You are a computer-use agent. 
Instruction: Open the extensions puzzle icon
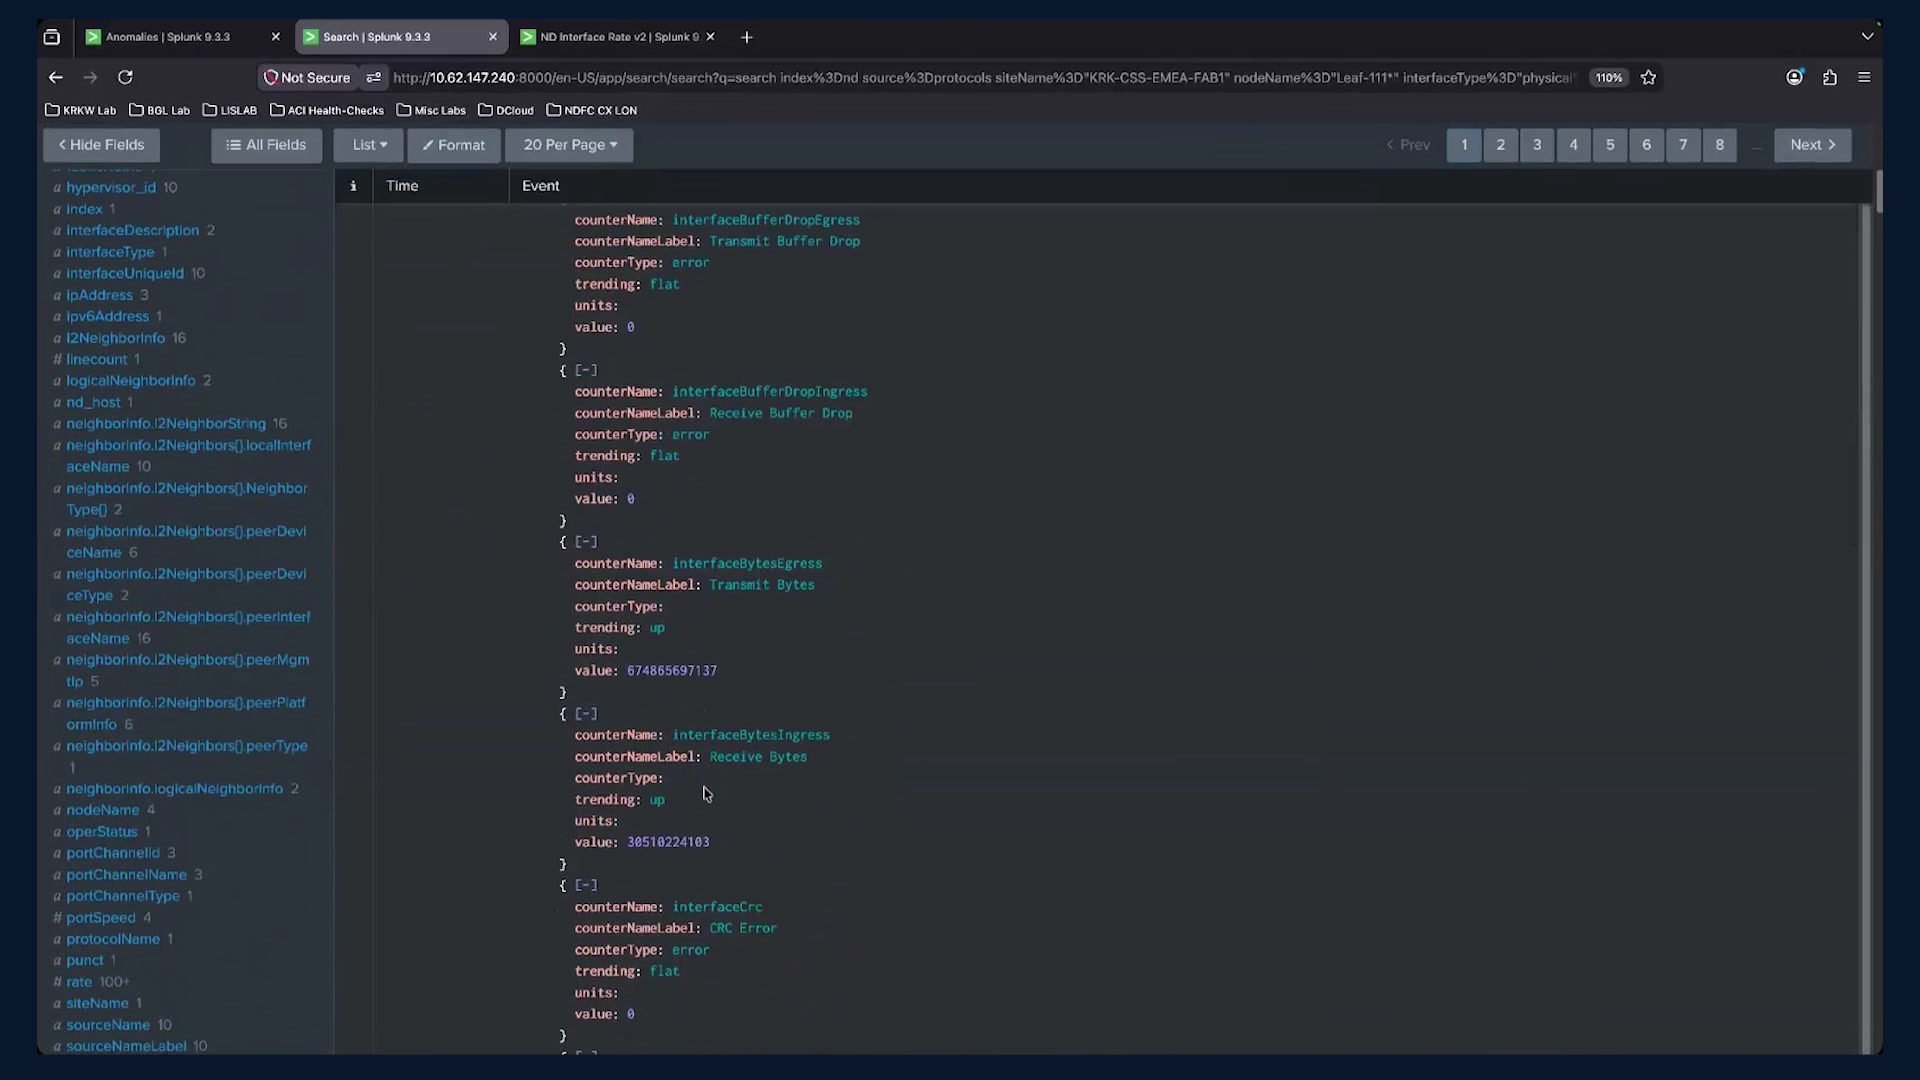(x=1830, y=77)
